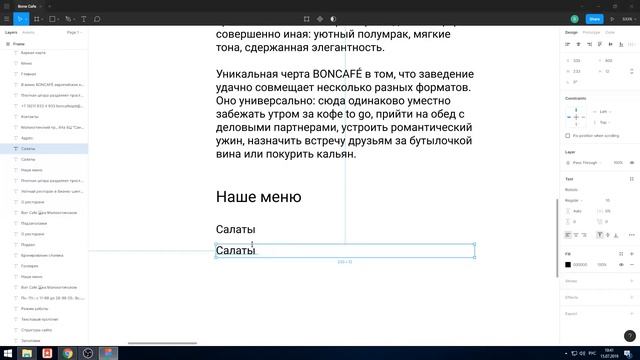Select the Frame tool
Screen dimensions: 640x360
pyautogui.click(x=37, y=19)
